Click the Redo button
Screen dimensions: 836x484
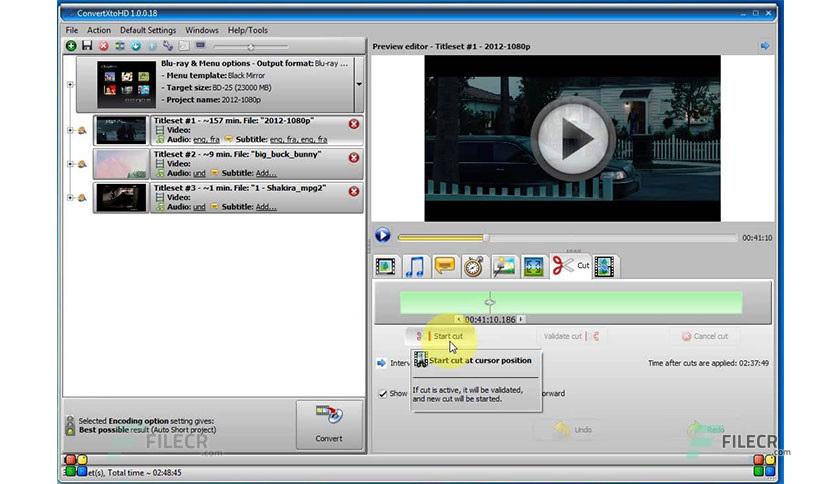click(706, 430)
